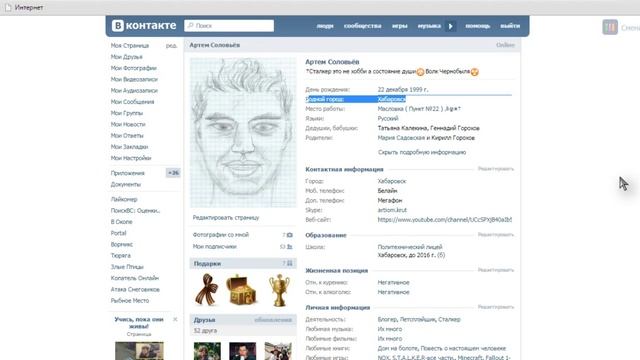The height and width of the screenshot is (360, 640).
Task: Close the 'Учись, пока они живы' ad
Action: (175, 319)
